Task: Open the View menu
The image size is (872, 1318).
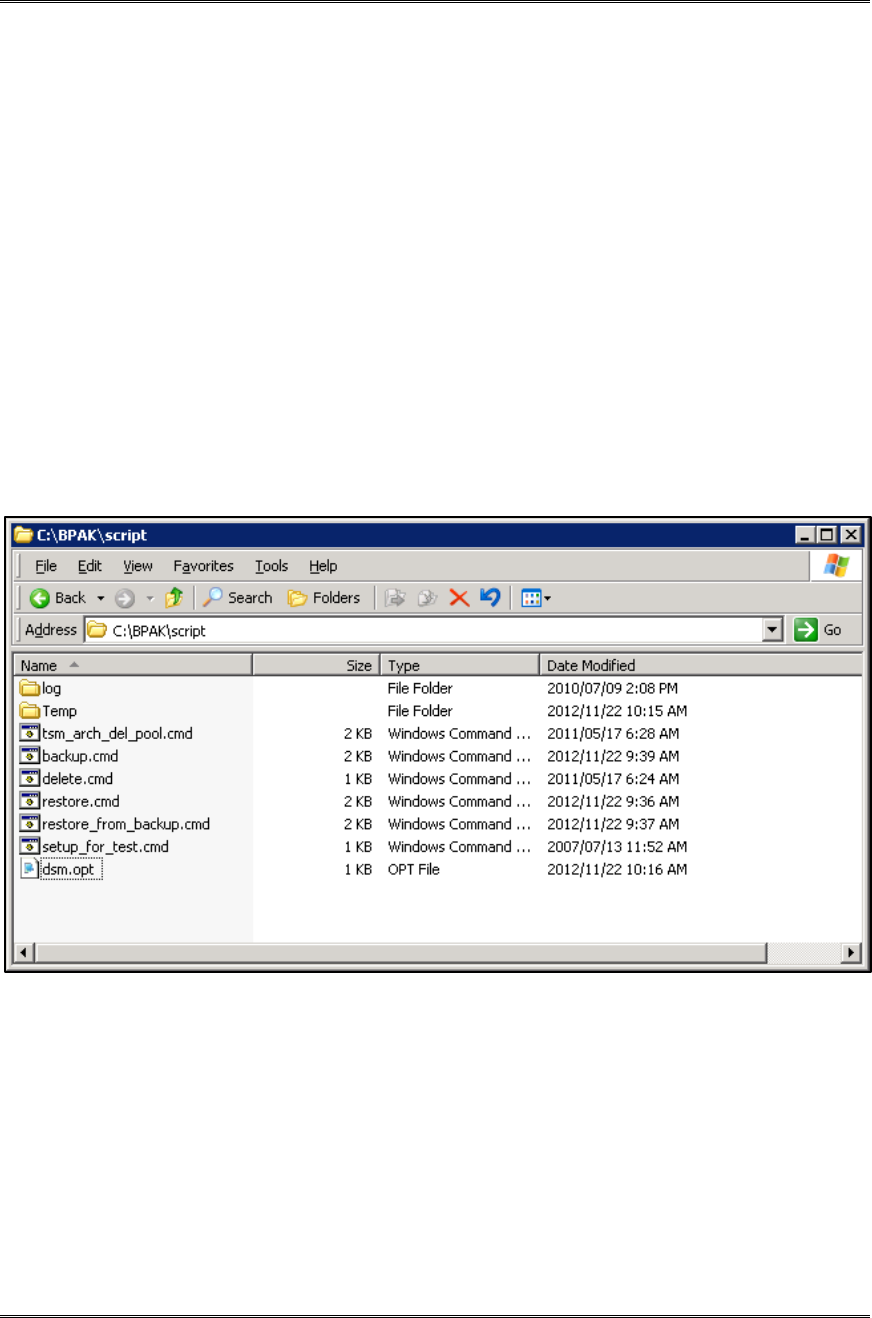Action: [x=138, y=566]
